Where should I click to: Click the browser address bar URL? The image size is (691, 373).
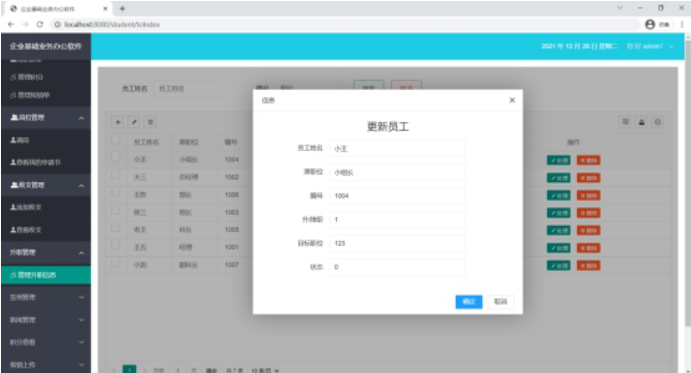(112, 25)
